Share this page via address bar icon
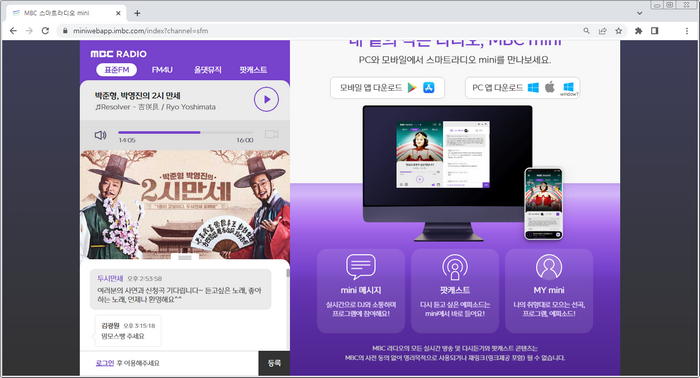Image resolution: width=700 pixels, height=378 pixels. coord(602,31)
